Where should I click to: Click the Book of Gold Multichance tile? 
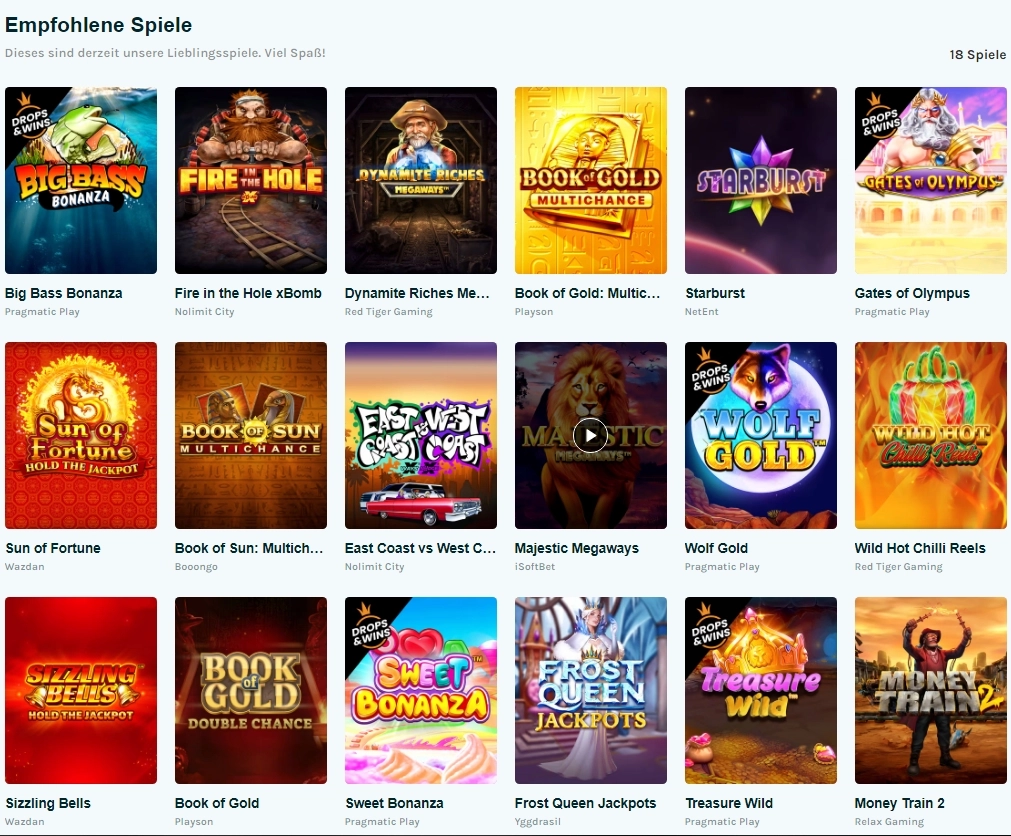coord(591,180)
